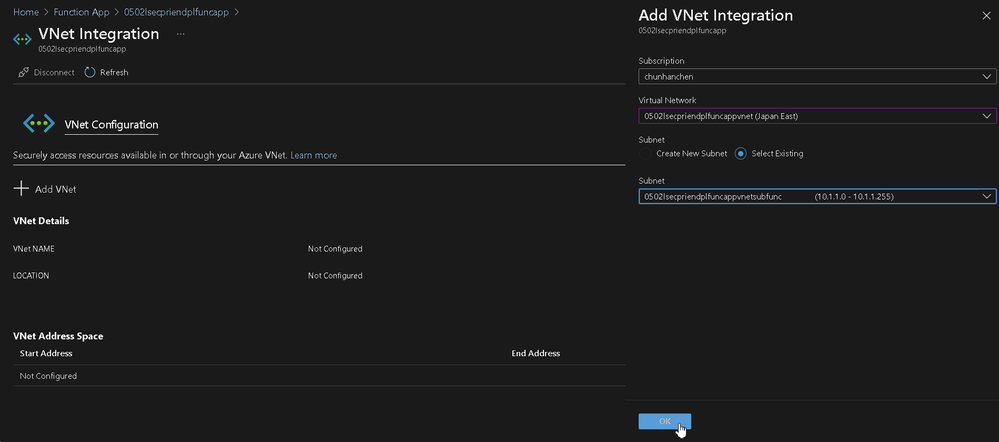
Task: Open the Virtual Network dropdown
Action: [817, 116]
